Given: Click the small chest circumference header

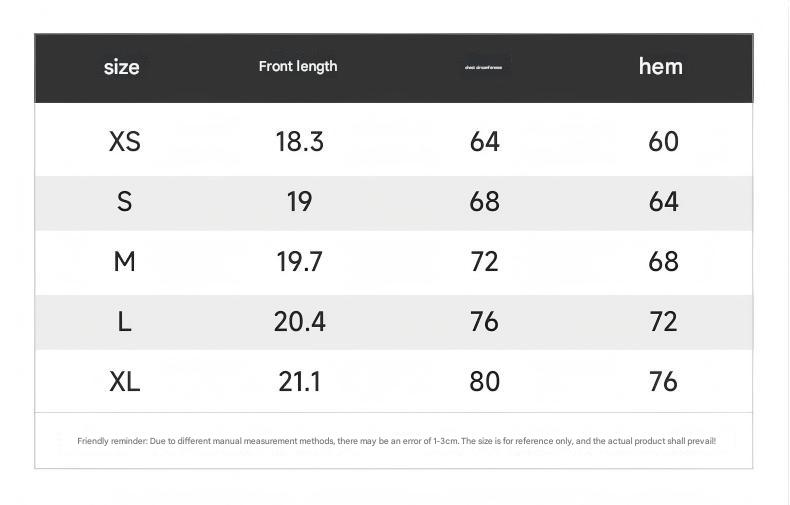Looking at the screenshot, I should 484,67.
